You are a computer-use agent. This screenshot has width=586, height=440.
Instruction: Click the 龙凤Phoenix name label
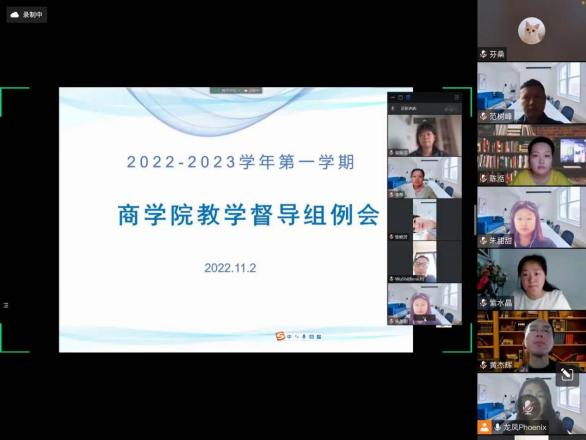pyautogui.click(x=525, y=427)
